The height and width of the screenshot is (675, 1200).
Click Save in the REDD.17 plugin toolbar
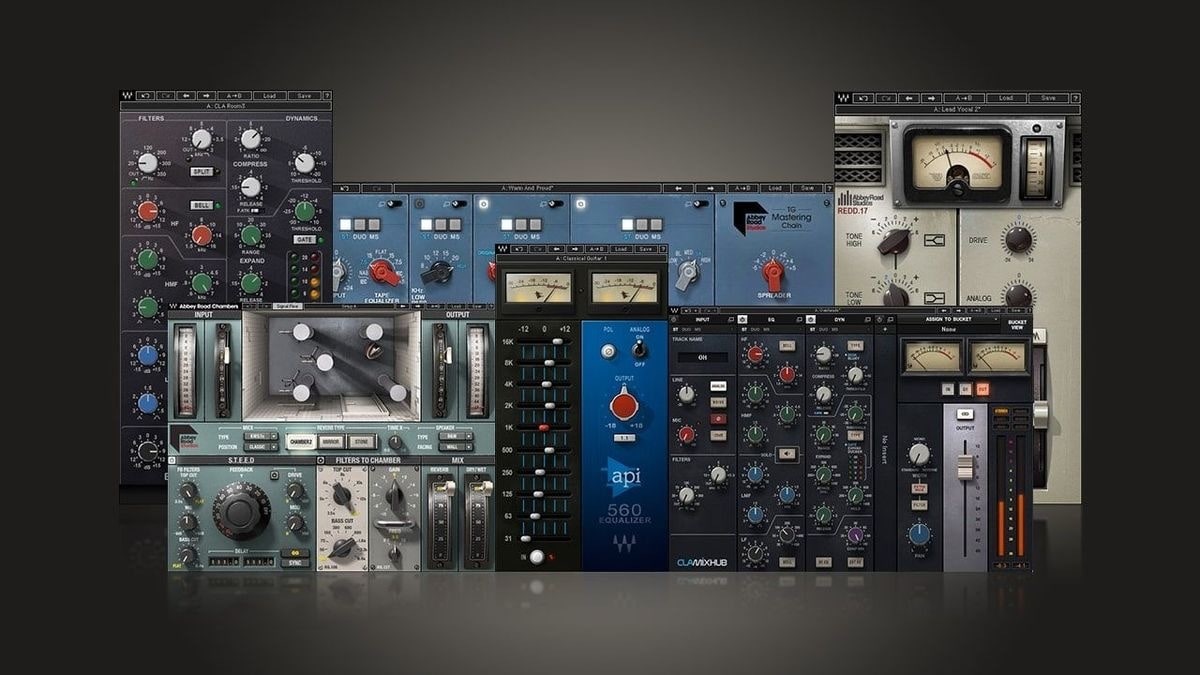pos(1048,98)
